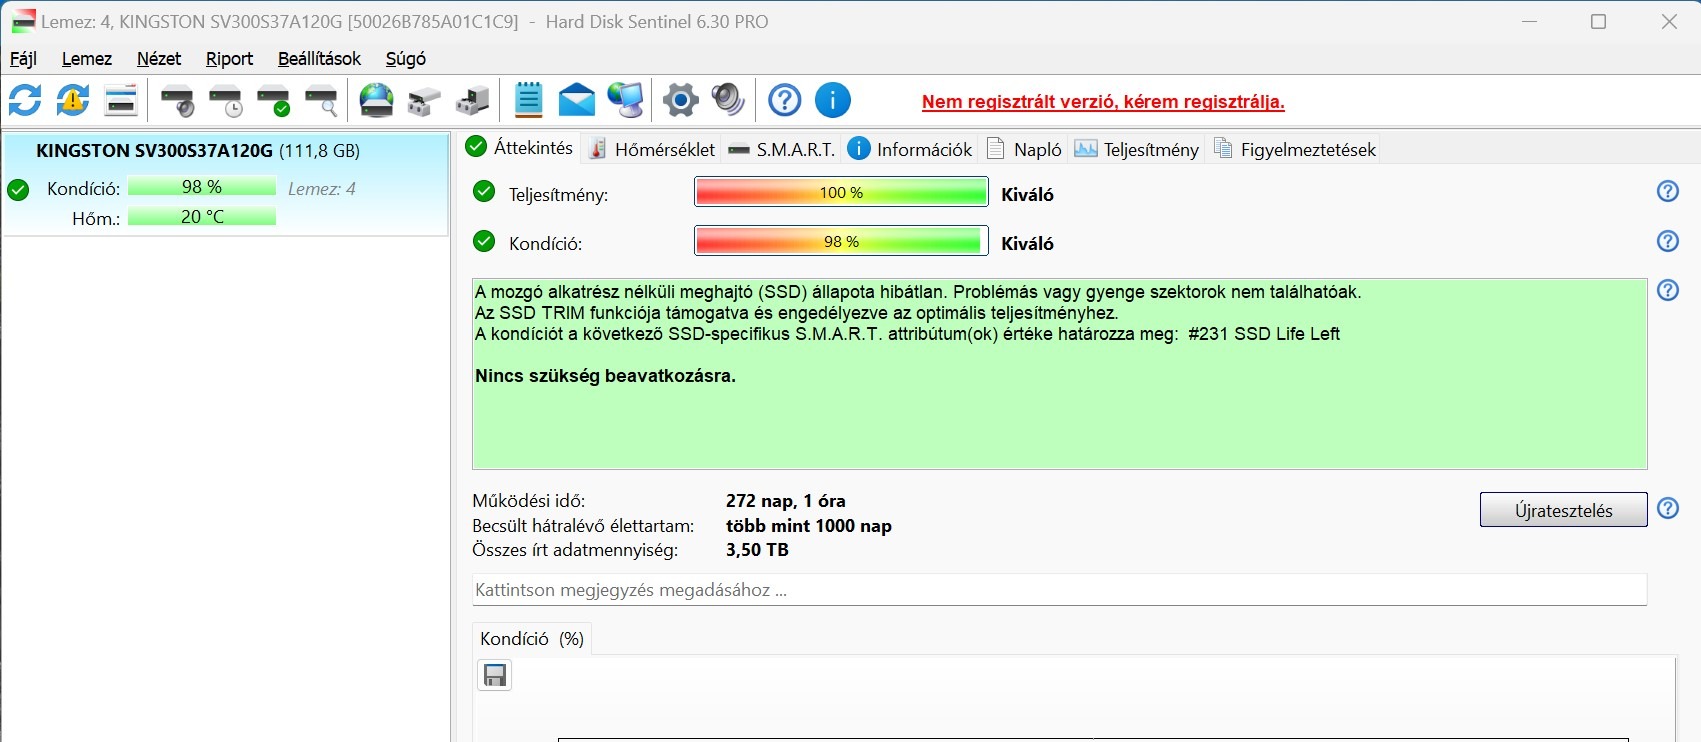Click the '3,50 TB' written data value
The height and width of the screenshot is (742, 1701).
point(757,550)
